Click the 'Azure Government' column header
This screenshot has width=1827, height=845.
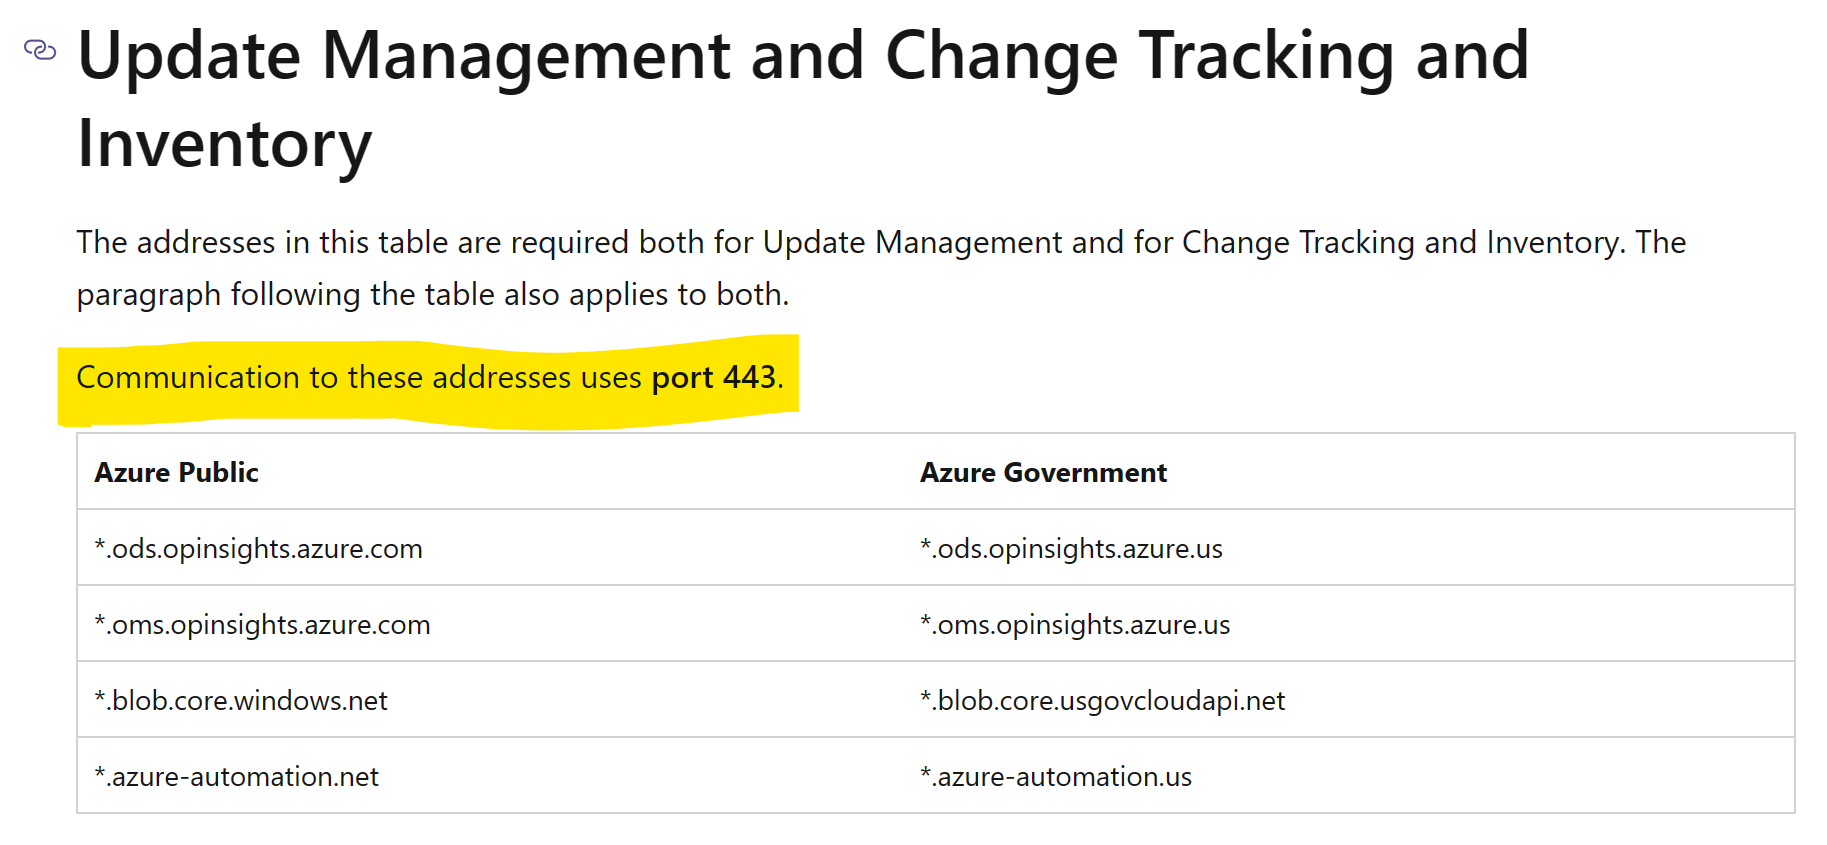pyautogui.click(x=1043, y=472)
